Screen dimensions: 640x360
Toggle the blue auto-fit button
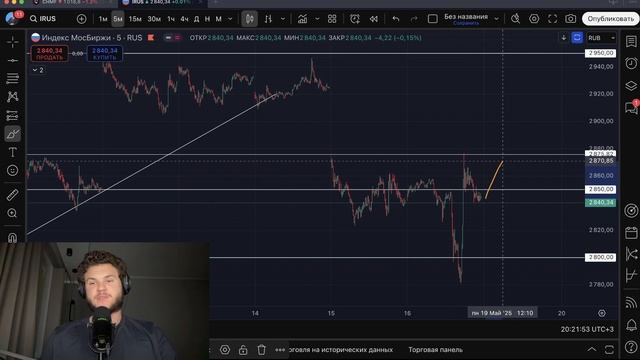[x=577, y=38]
